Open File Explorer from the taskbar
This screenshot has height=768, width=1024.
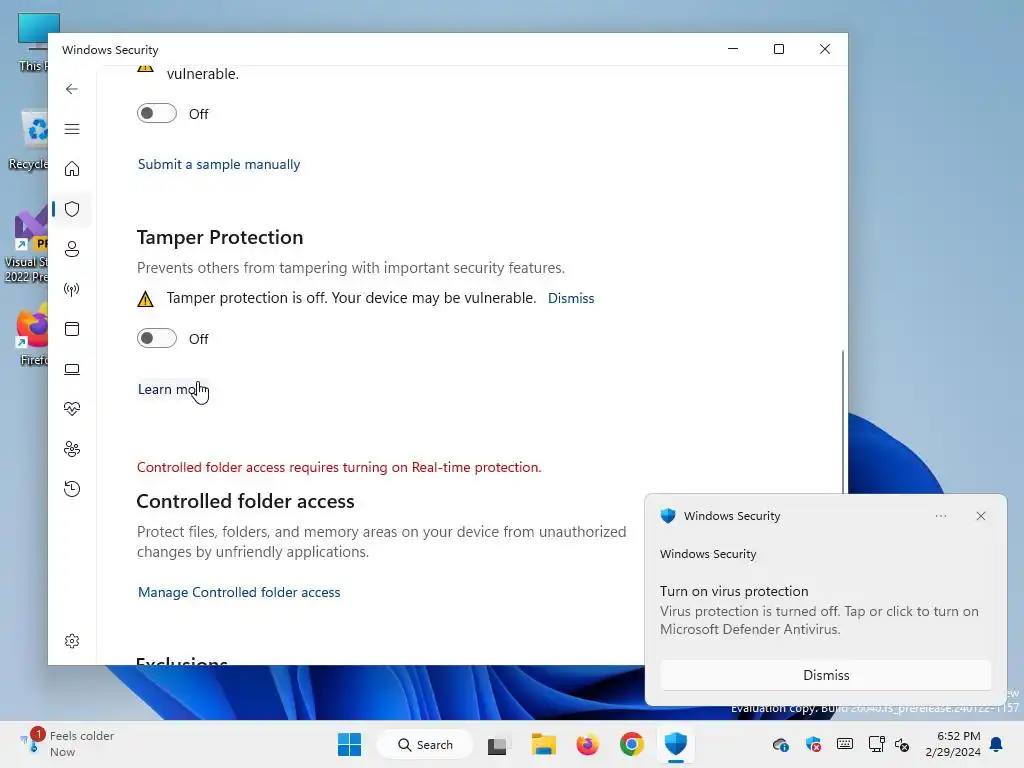click(x=543, y=744)
